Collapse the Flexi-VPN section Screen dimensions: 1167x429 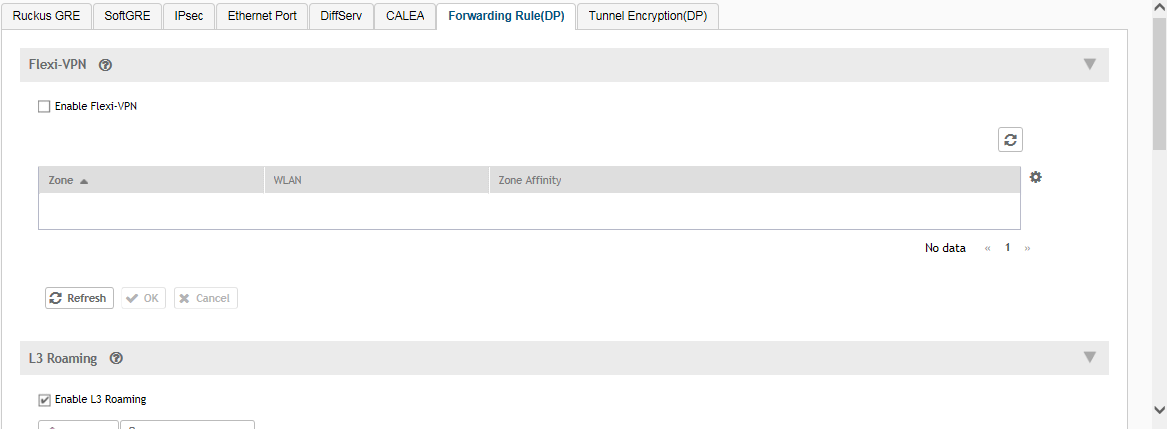click(1090, 65)
